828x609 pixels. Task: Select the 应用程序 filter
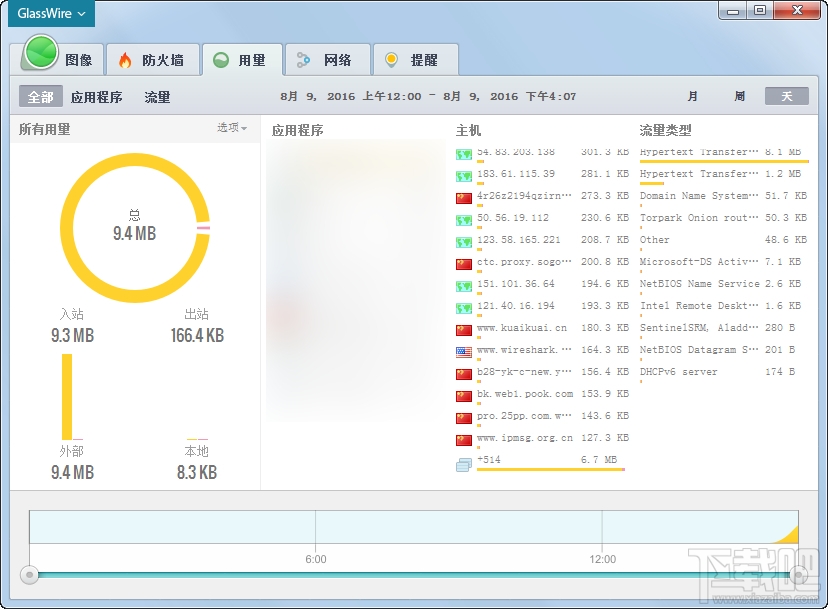[97, 97]
